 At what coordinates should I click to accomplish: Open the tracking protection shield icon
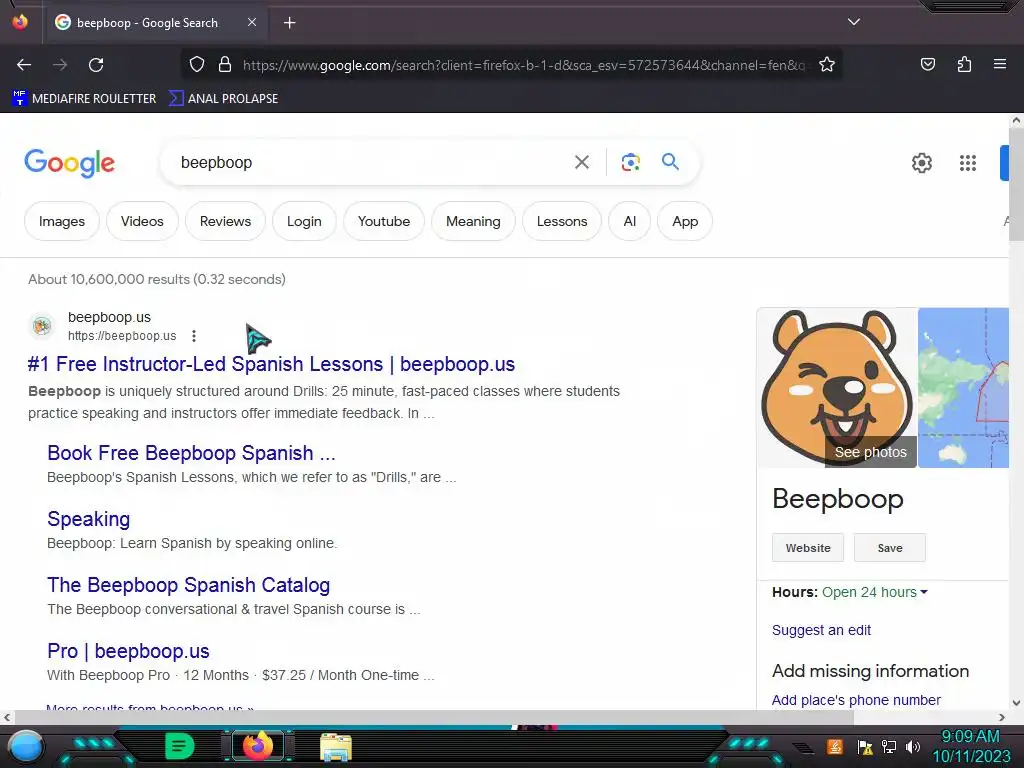[x=197, y=65]
